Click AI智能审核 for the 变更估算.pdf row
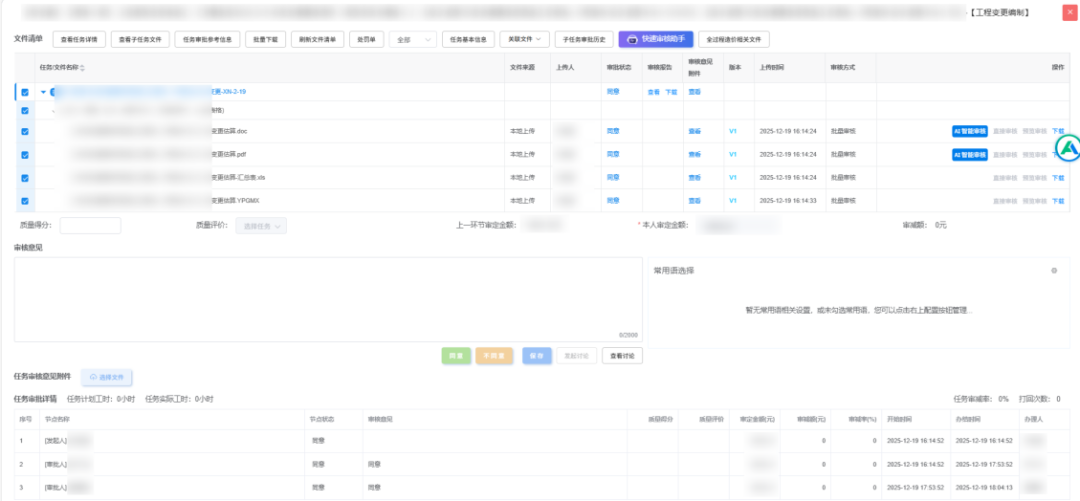This screenshot has width=1080, height=501. tap(969, 155)
